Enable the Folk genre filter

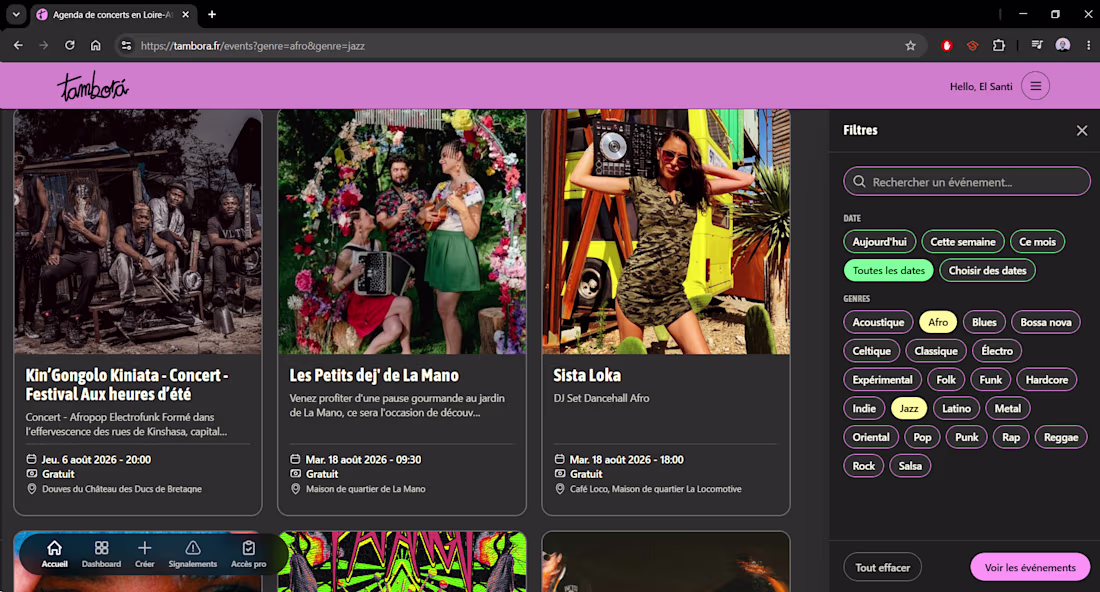946,380
